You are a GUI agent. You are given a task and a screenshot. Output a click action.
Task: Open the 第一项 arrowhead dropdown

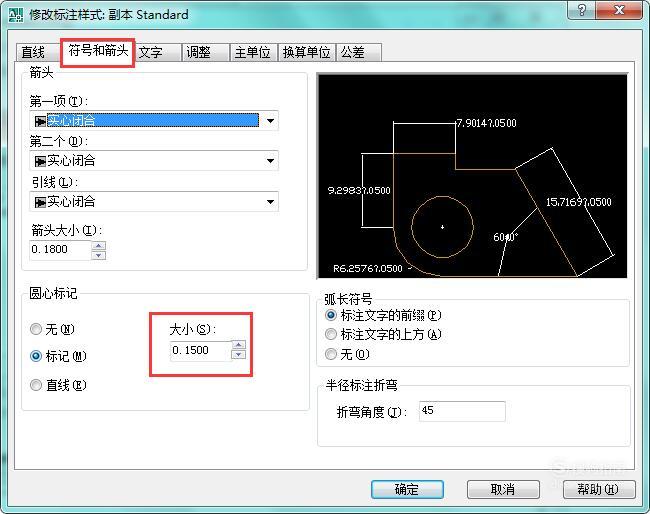[270, 121]
